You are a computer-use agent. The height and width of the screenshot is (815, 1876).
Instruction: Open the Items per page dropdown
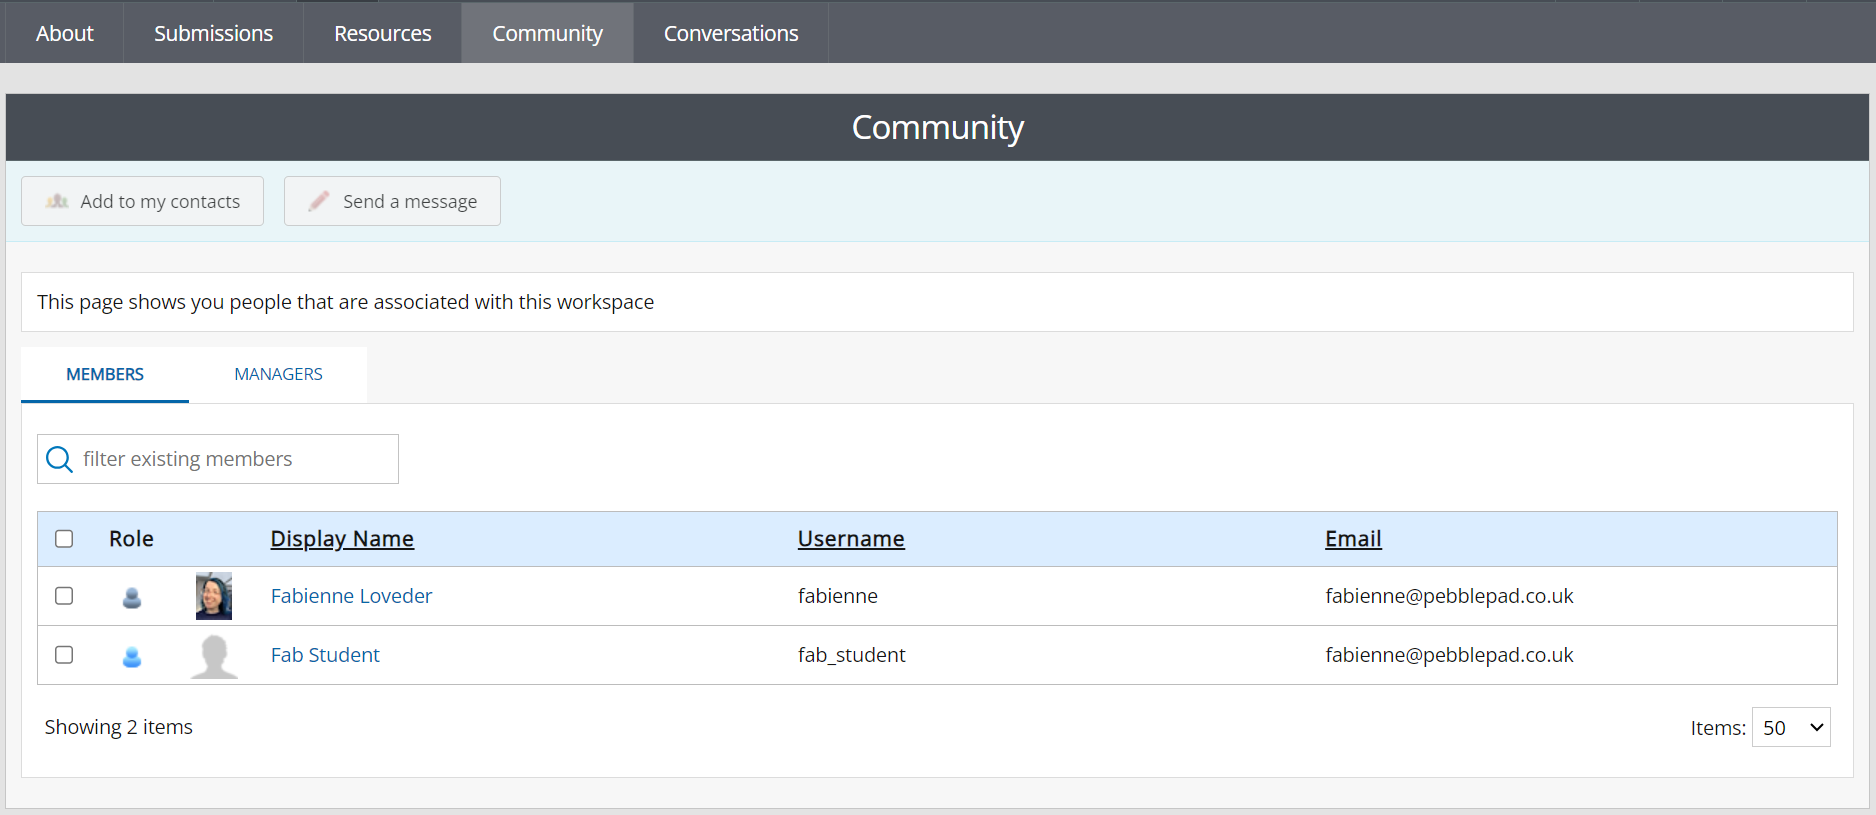tap(1791, 727)
